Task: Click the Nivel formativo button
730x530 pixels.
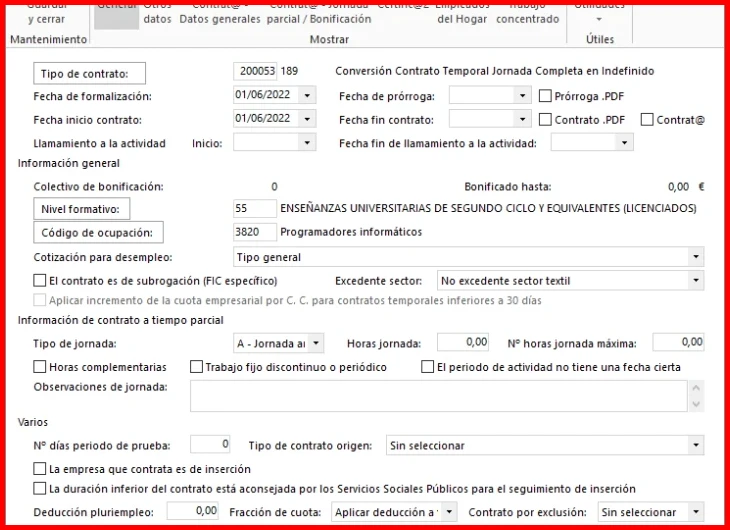Action: click(81, 209)
